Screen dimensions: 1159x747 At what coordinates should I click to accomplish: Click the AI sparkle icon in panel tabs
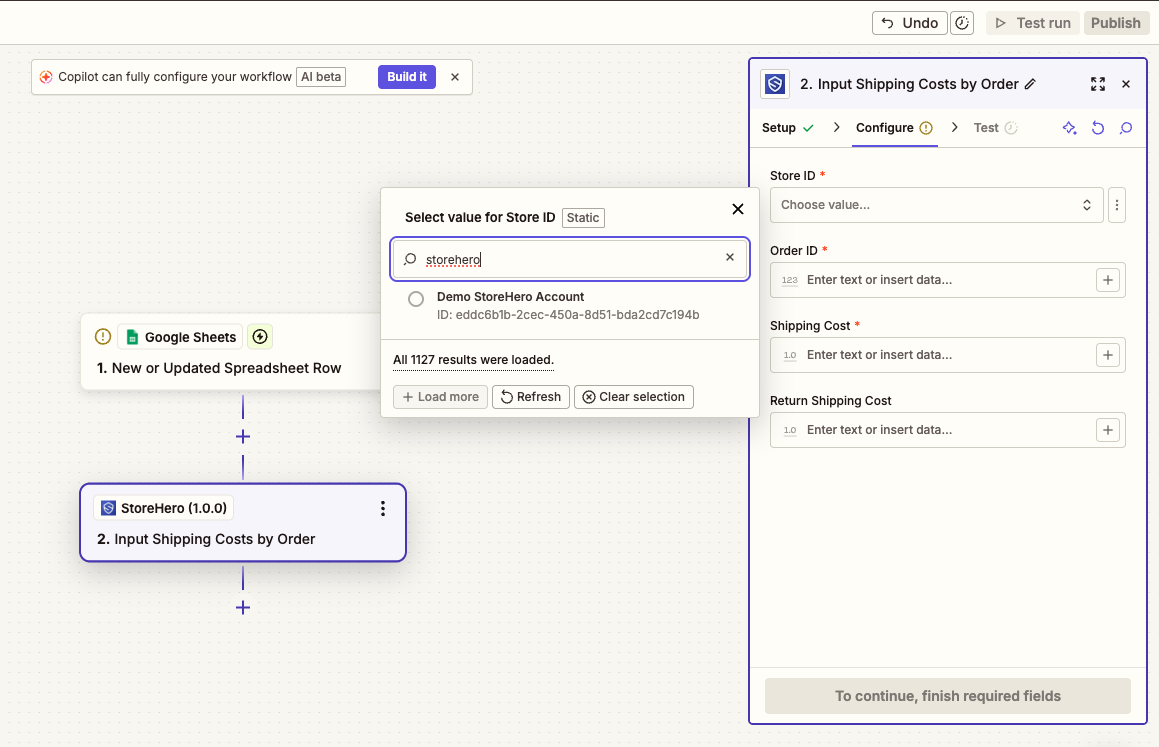point(1069,128)
